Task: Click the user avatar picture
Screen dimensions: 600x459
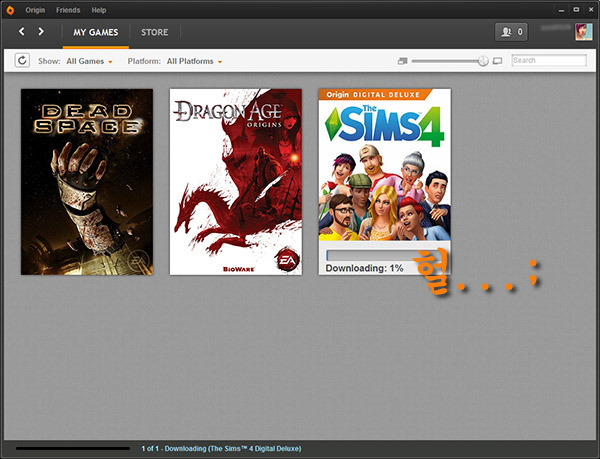Action: point(584,32)
